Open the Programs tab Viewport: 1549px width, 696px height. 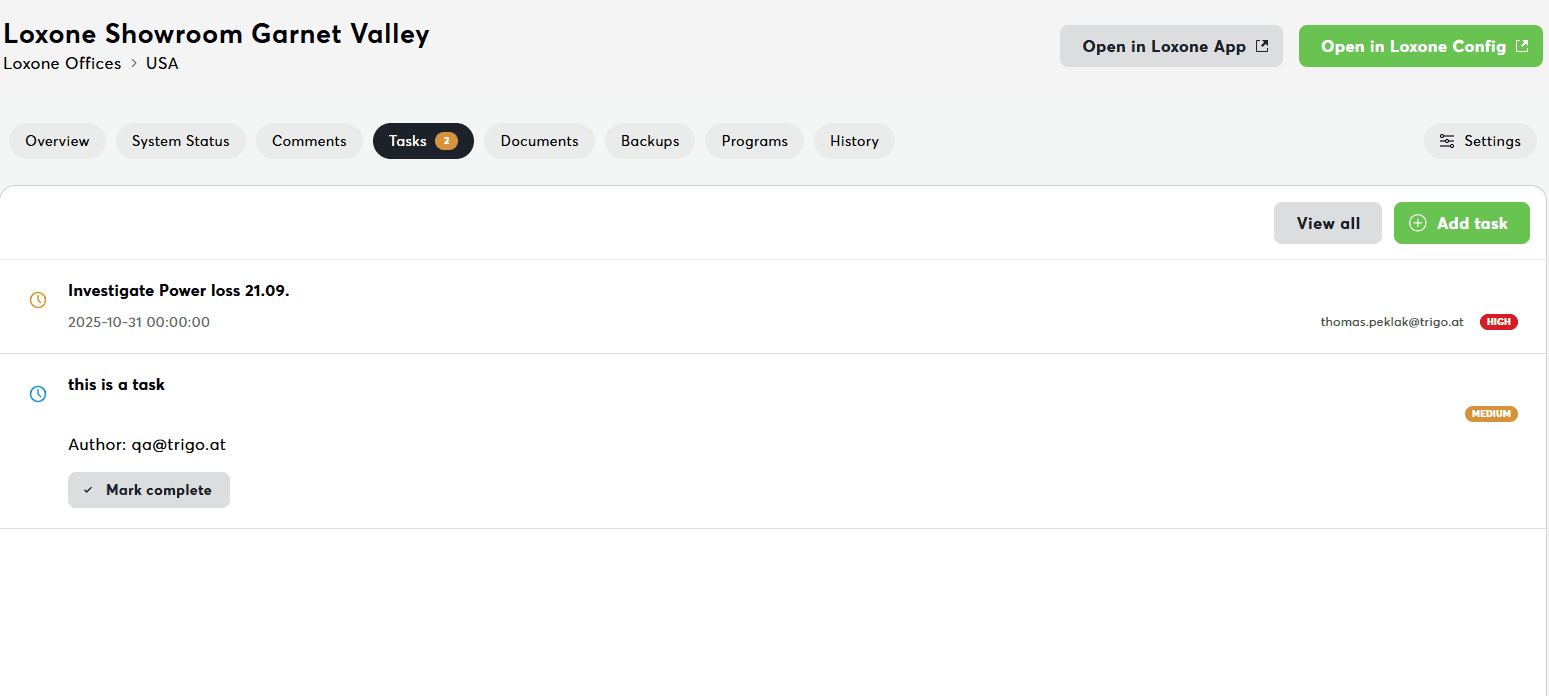coord(754,141)
